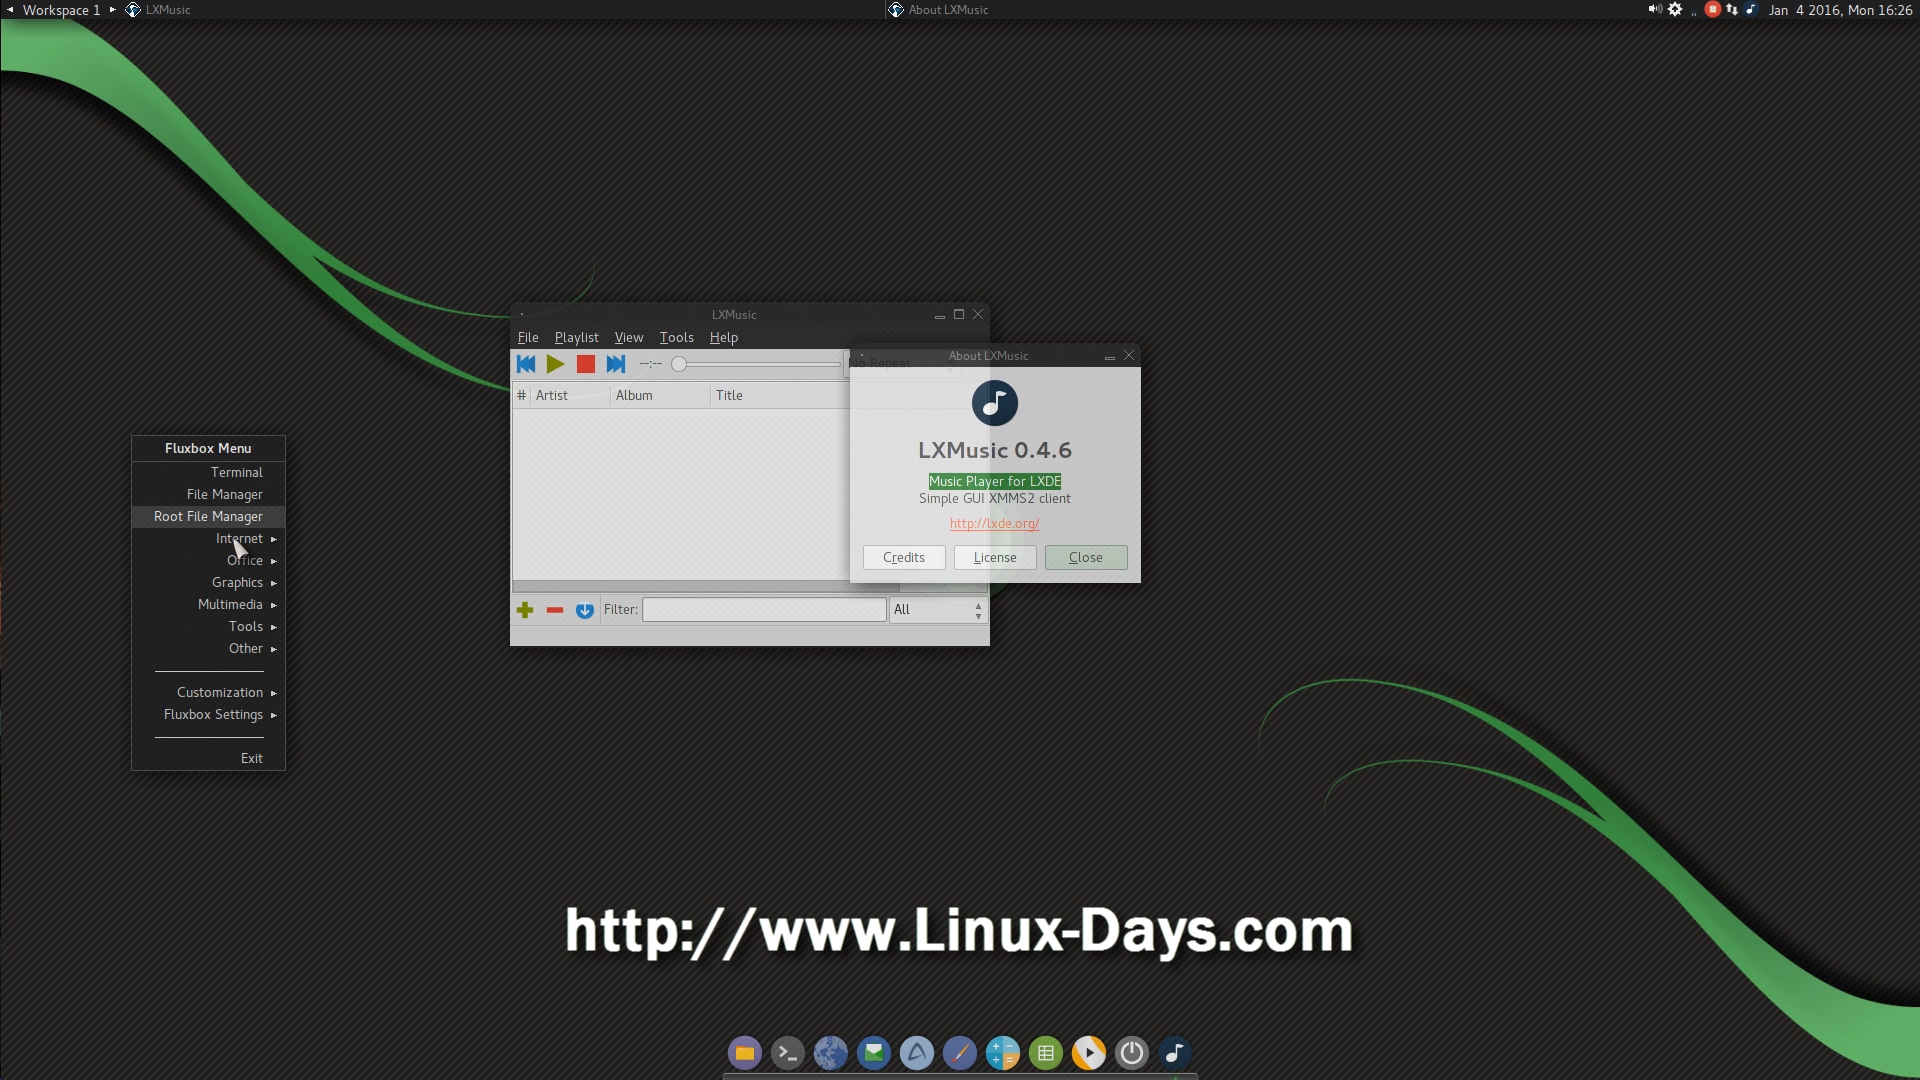Click playback position slider handle
Viewport: 1920px width, 1080px height.
click(x=679, y=364)
